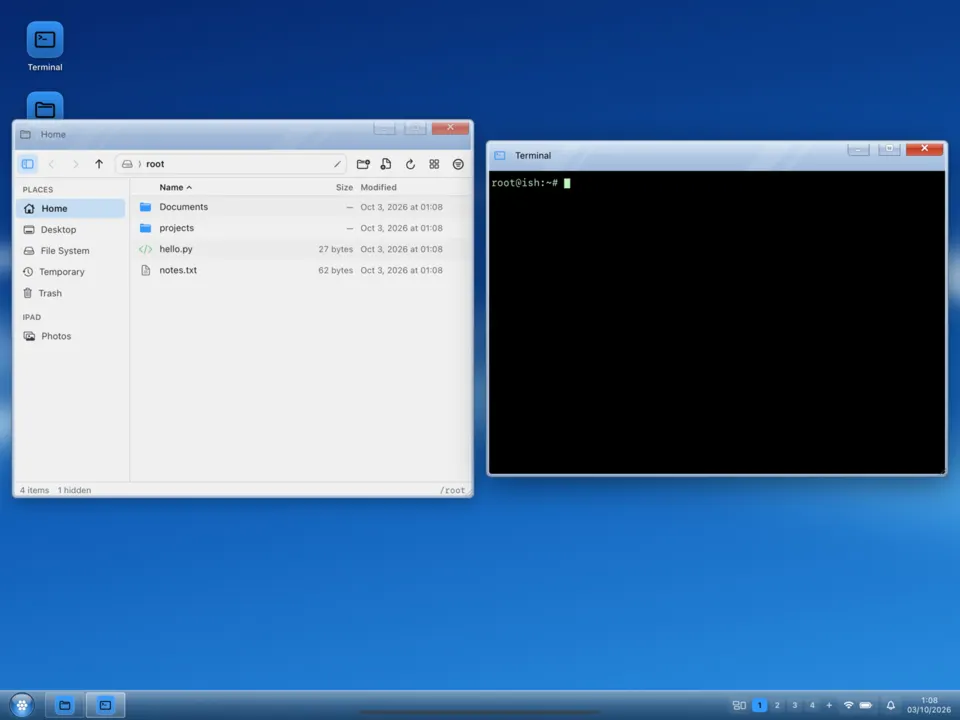
Task: Create a new folder via toolbar icon
Action: (363, 164)
